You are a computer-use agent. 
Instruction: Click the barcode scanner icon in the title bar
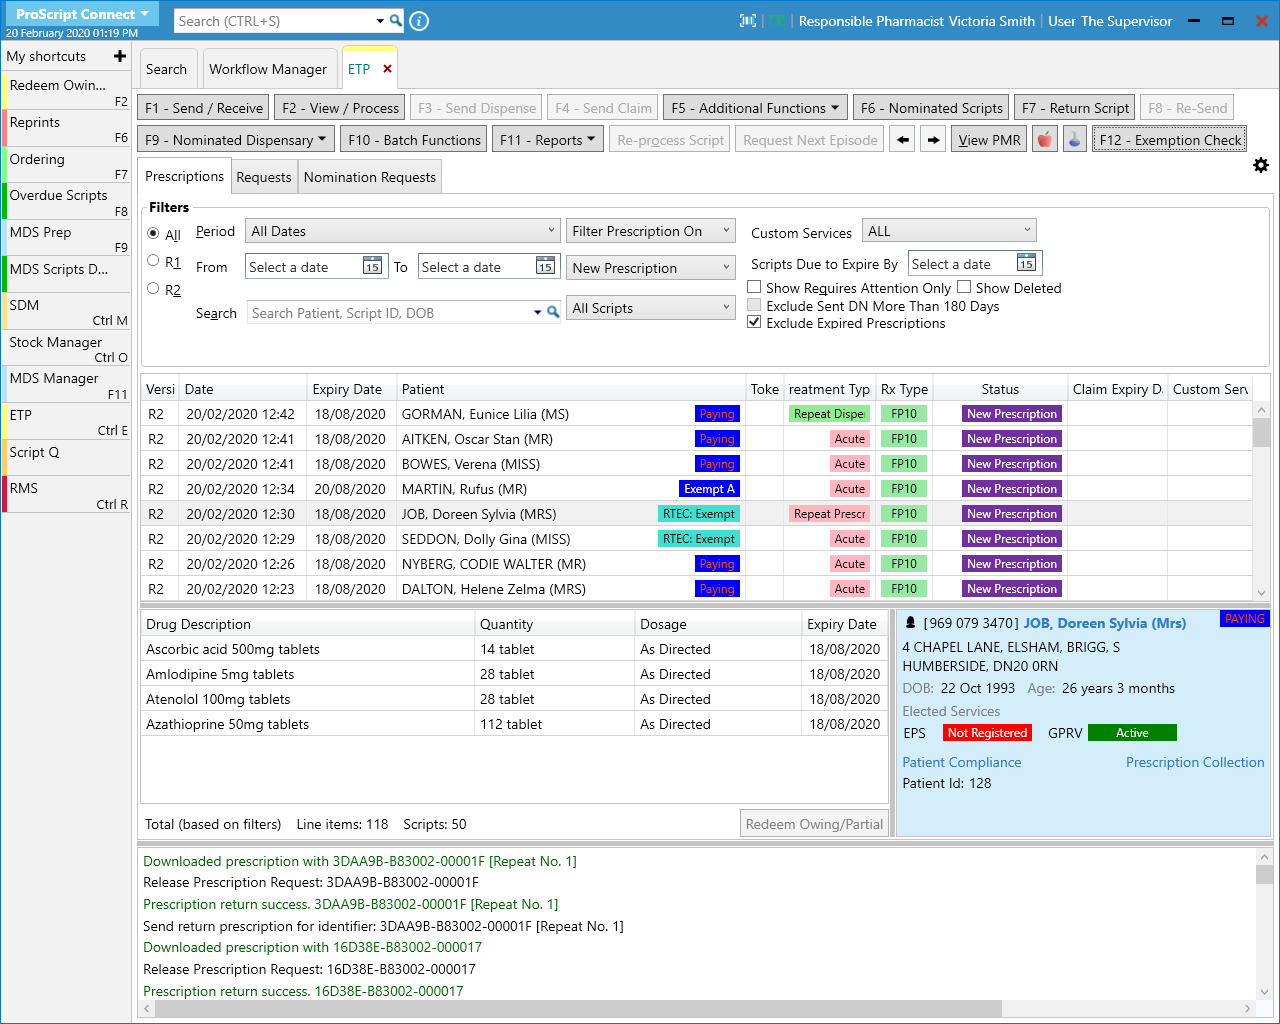[748, 21]
